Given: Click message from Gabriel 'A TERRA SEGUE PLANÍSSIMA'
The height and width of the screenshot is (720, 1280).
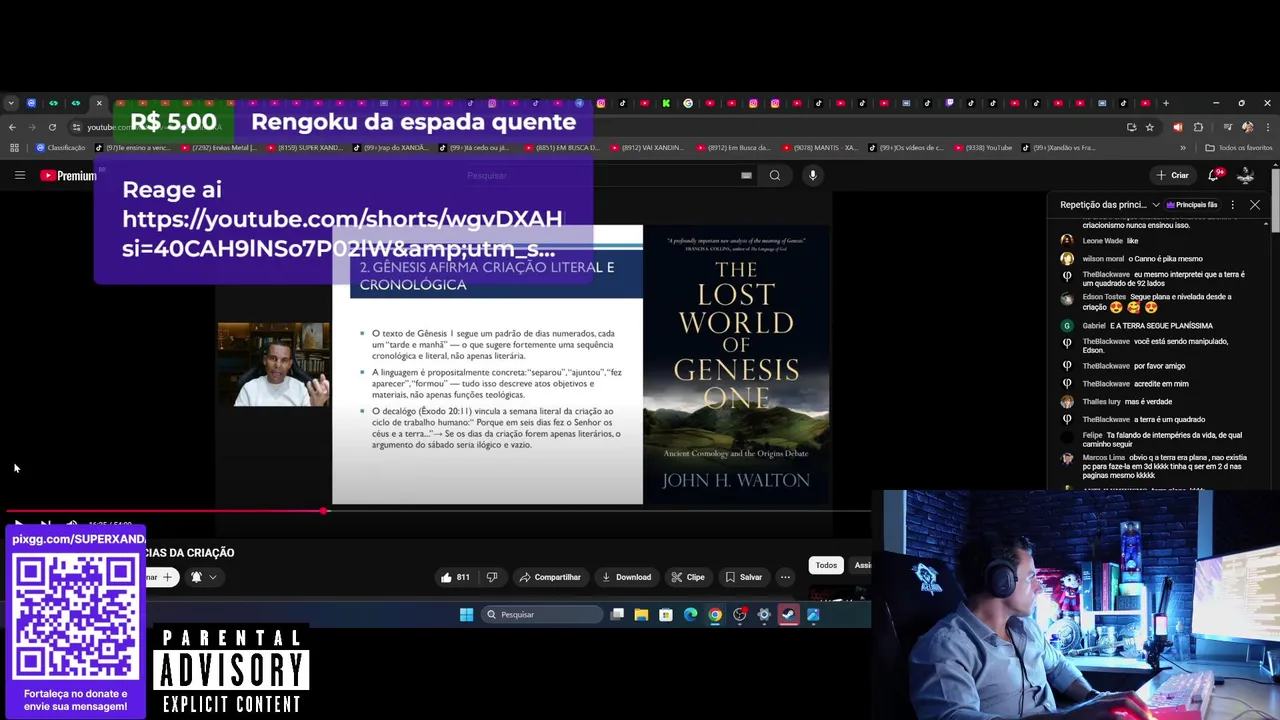Looking at the screenshot, I should (1147, 325).
